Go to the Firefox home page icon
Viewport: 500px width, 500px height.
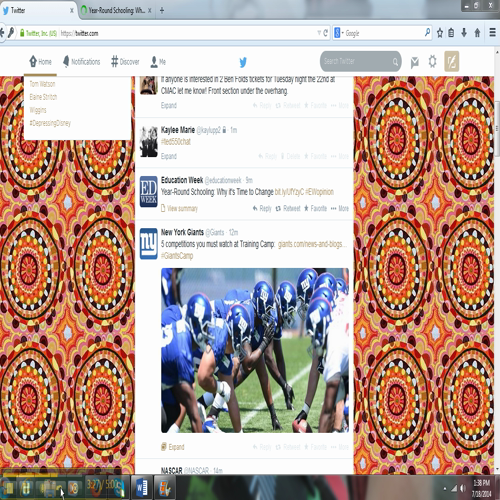pos(477,33)
